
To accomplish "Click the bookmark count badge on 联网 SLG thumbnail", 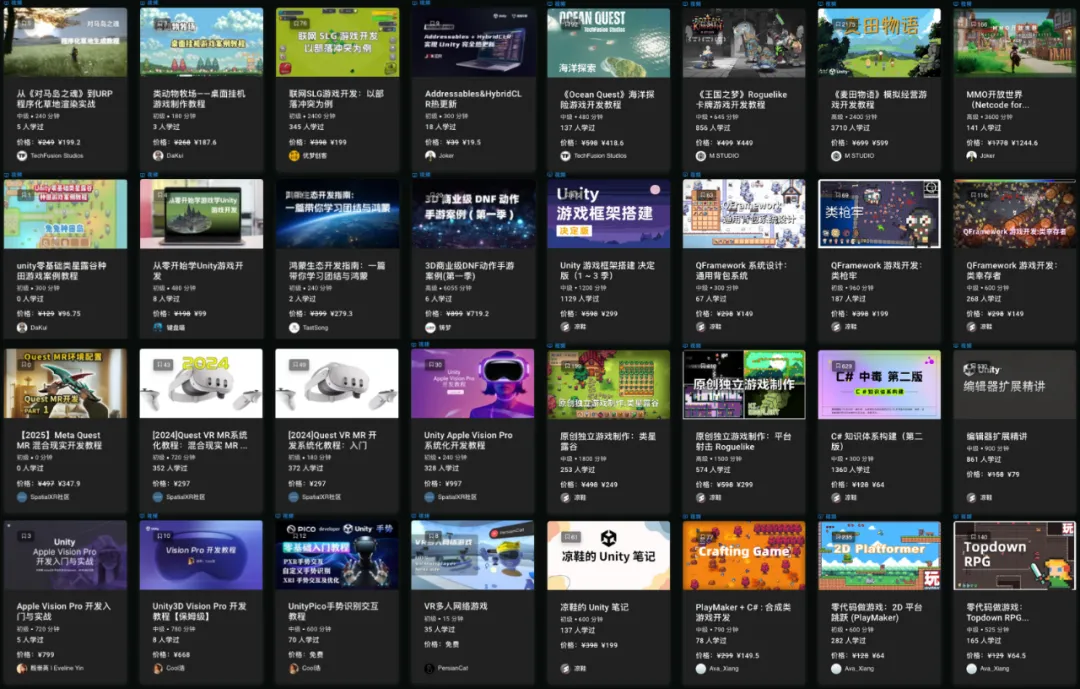I will point(300,23).
